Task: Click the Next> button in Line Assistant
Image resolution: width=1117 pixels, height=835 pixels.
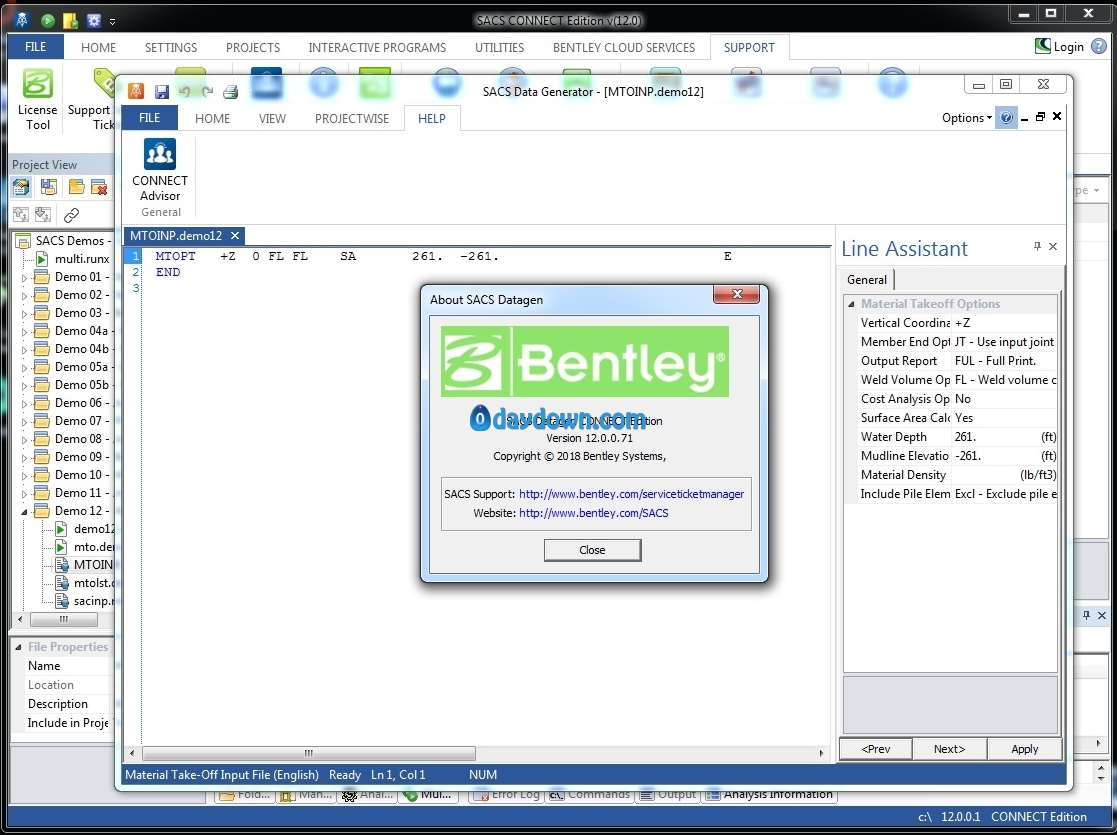Action: pyautogui.click(x=950, y=749)
